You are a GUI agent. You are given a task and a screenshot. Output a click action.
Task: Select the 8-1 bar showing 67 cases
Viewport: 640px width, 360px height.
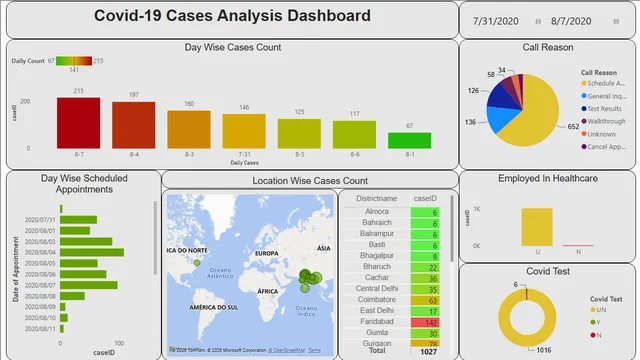pyautogui.click(x=409, y=140)
